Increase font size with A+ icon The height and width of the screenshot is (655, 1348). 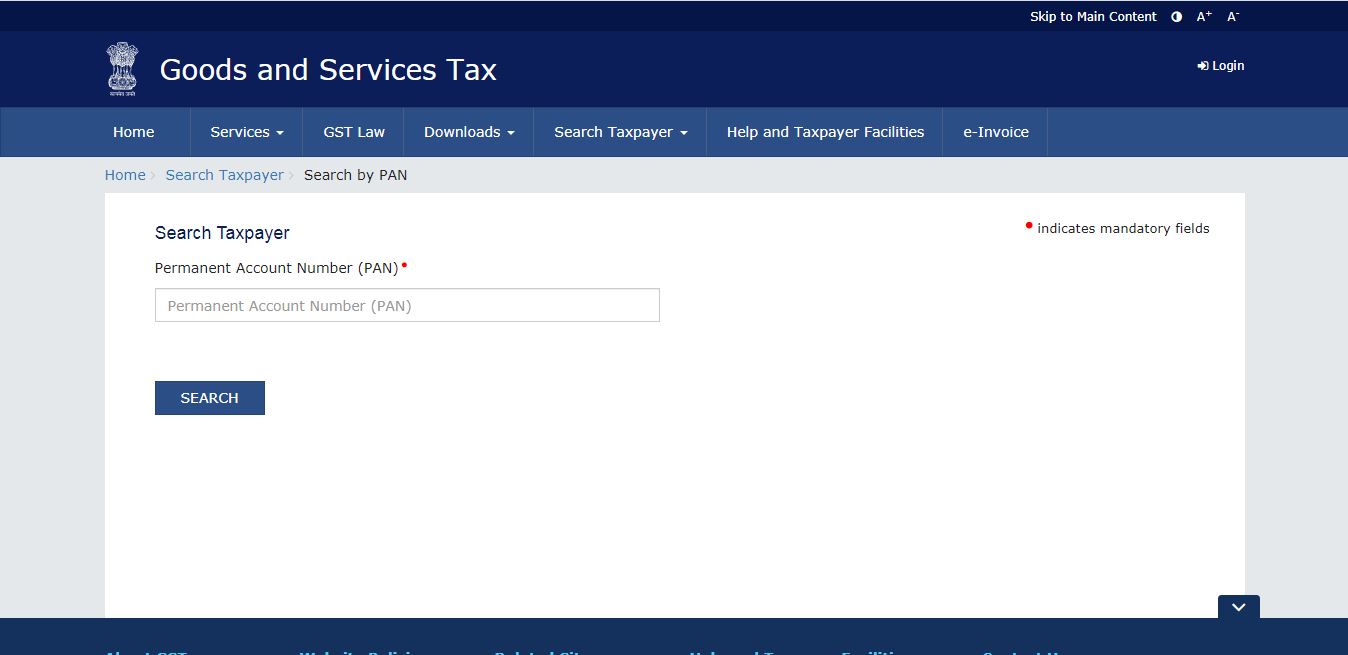click(1204, 17)
